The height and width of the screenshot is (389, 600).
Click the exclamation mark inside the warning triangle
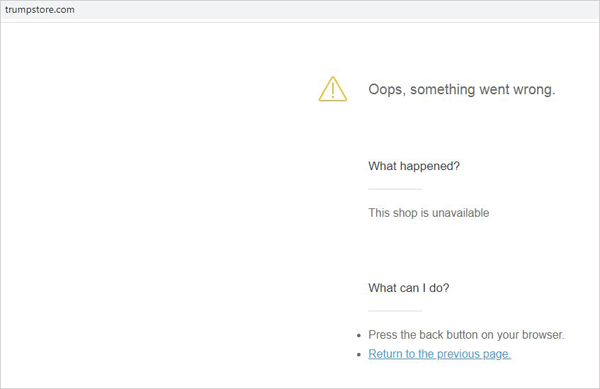pyautogui.click(x=333, y=91)
